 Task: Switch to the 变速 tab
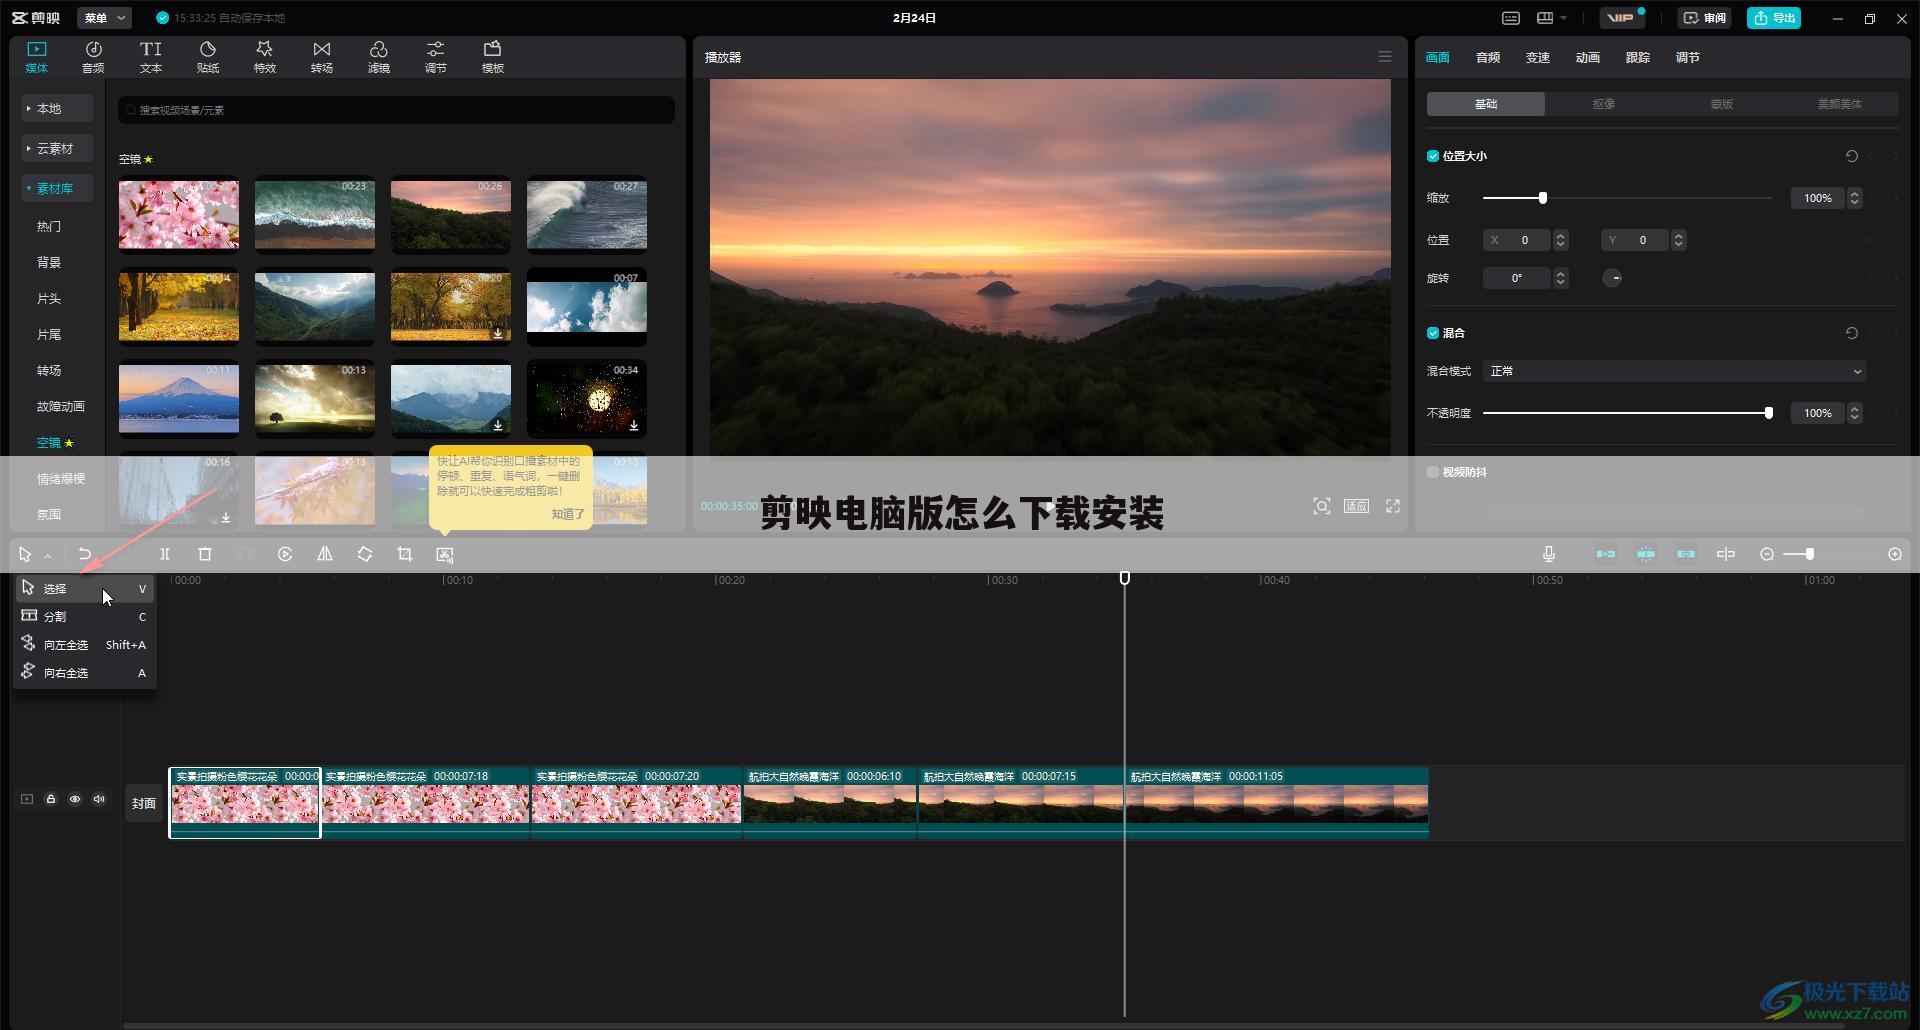[1538, 57]
